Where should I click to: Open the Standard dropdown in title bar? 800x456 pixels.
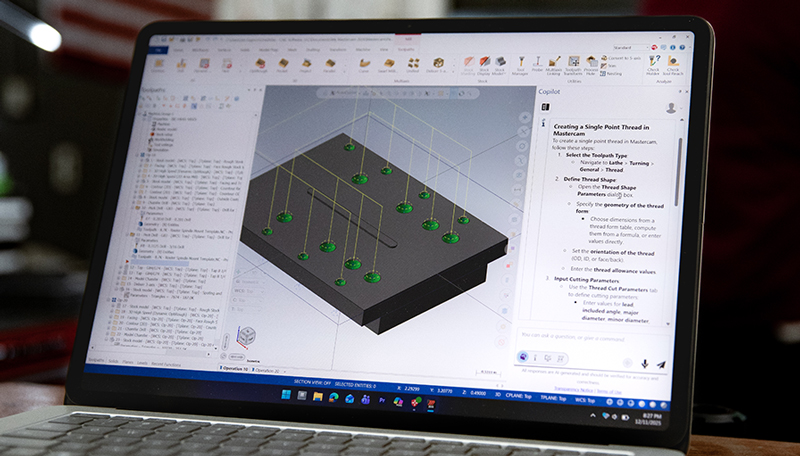(630, 47)
